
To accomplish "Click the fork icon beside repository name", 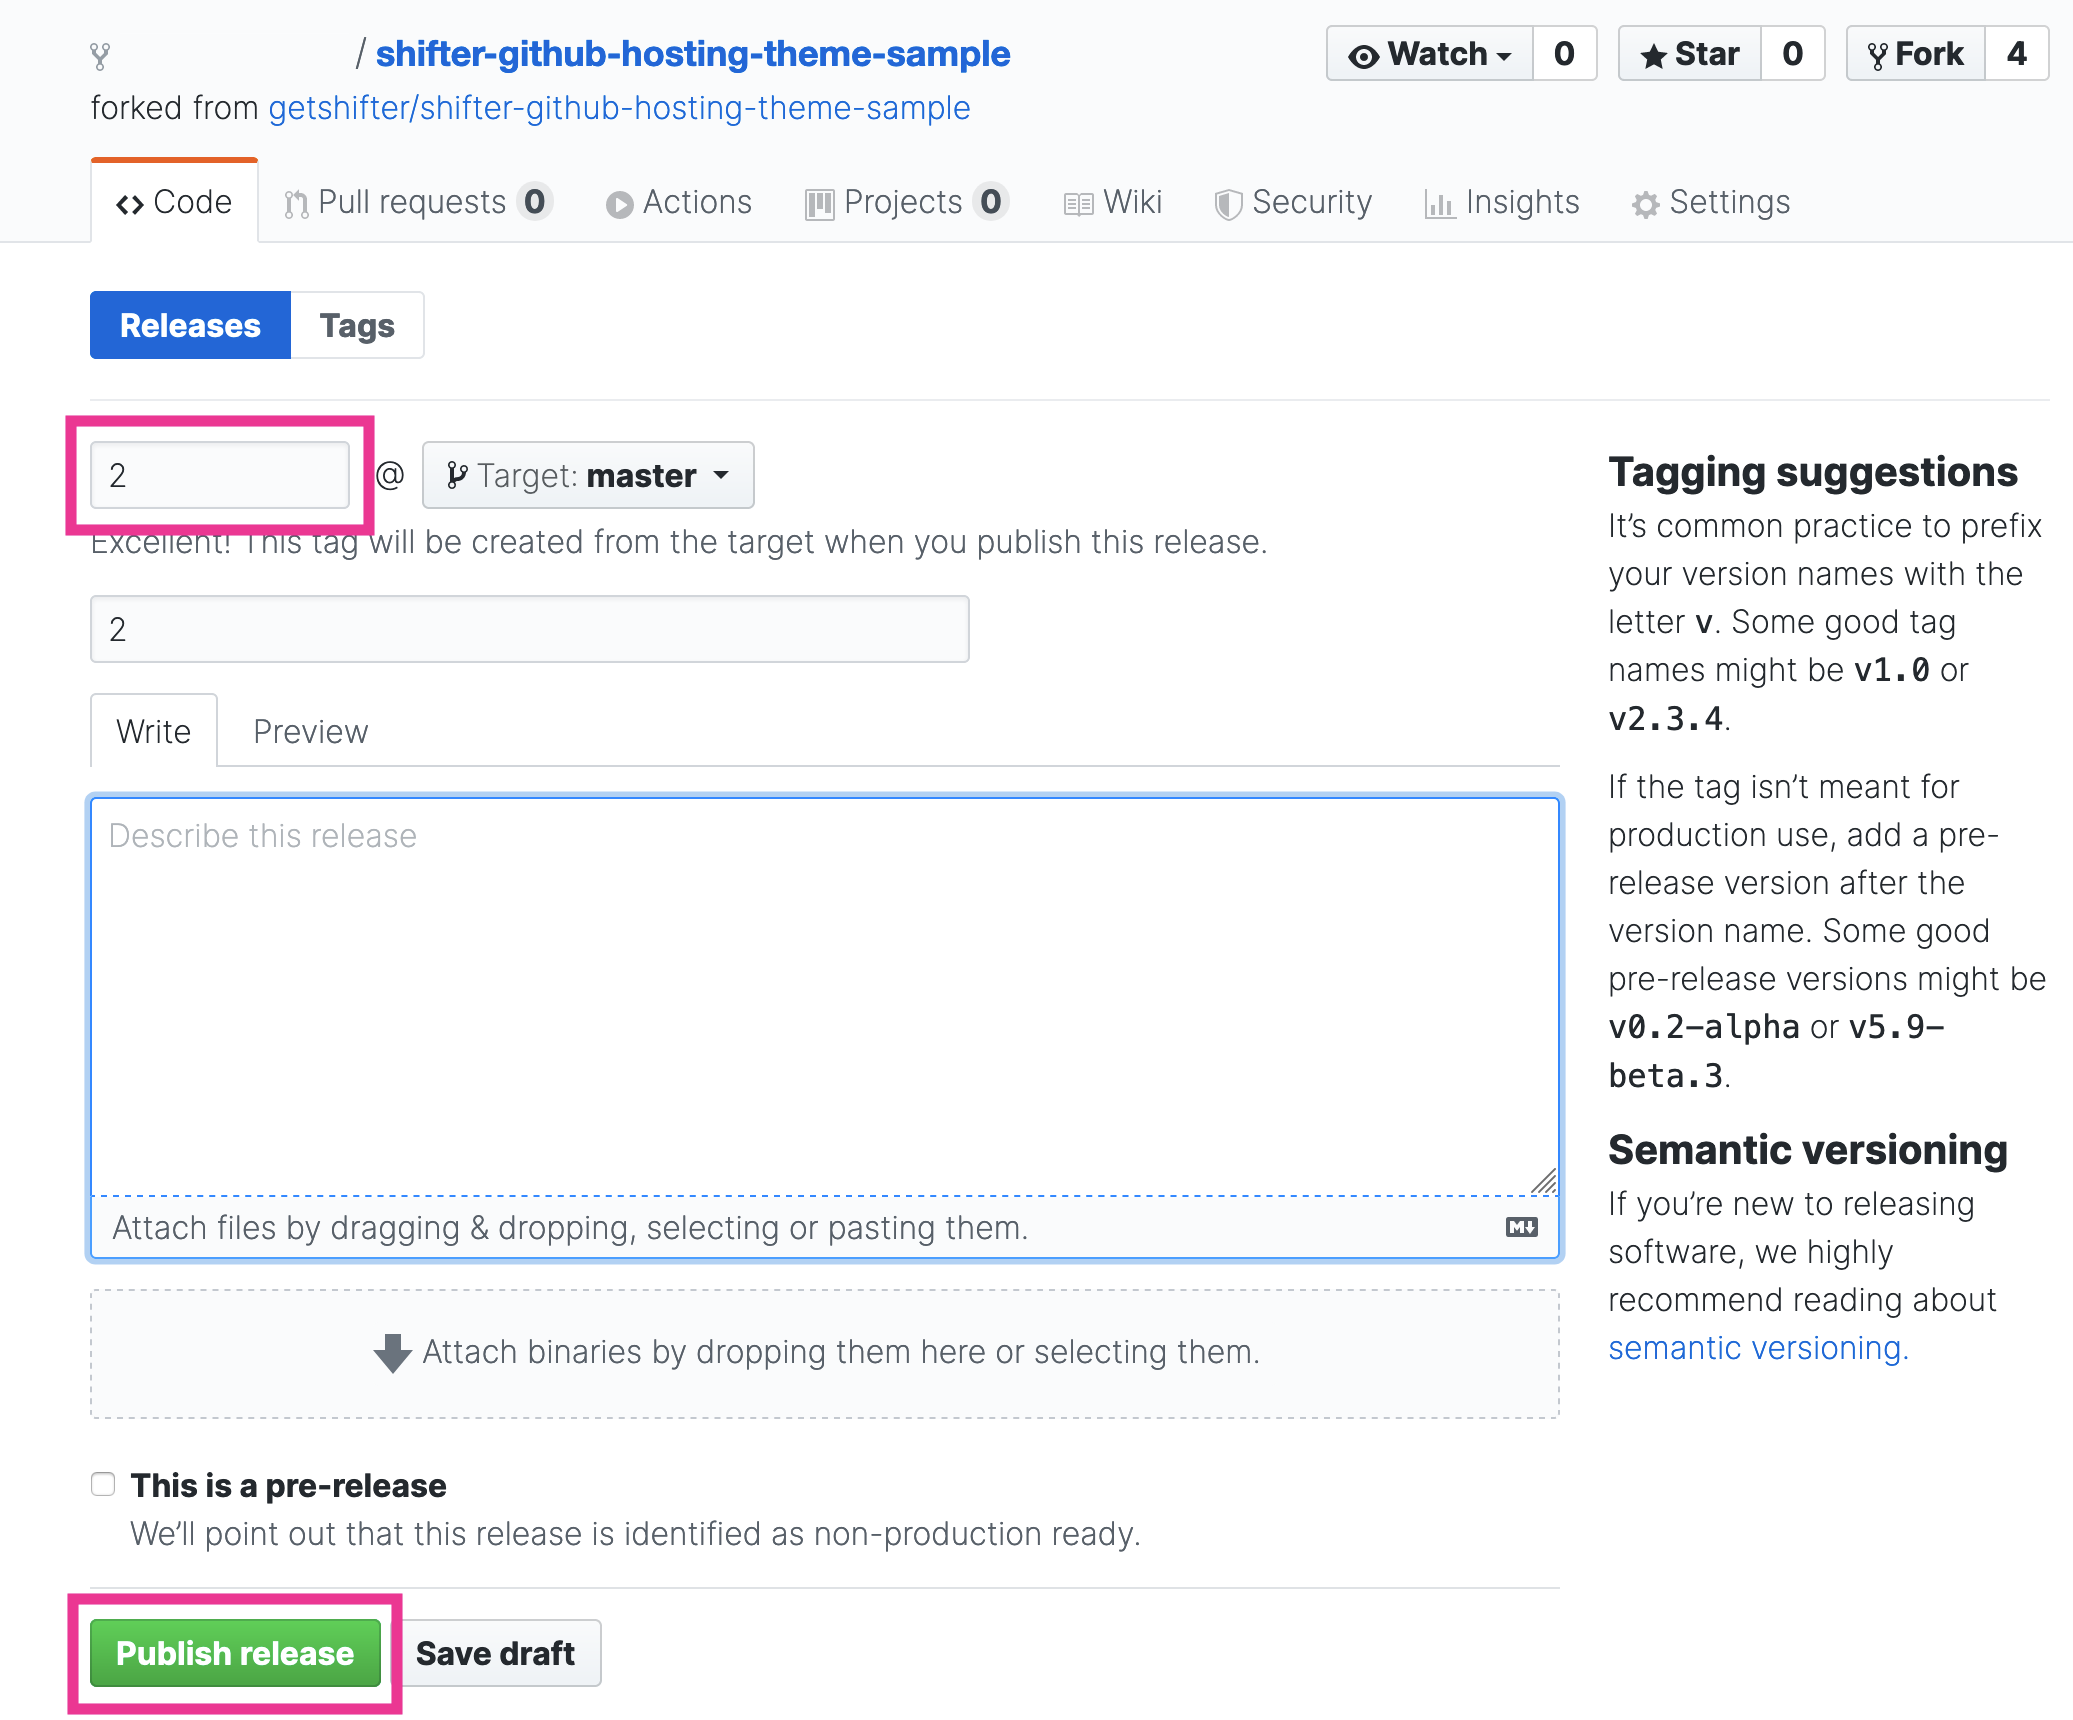I will (x=99, y=55).
